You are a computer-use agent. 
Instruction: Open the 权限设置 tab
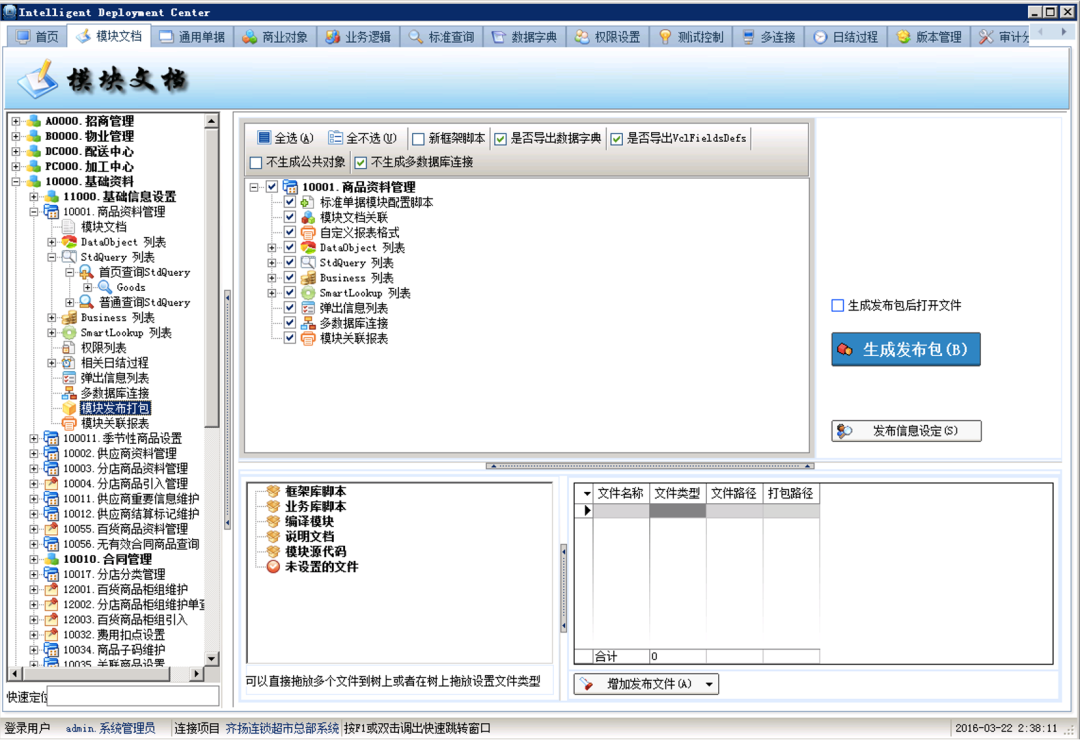tap(608, 37)
